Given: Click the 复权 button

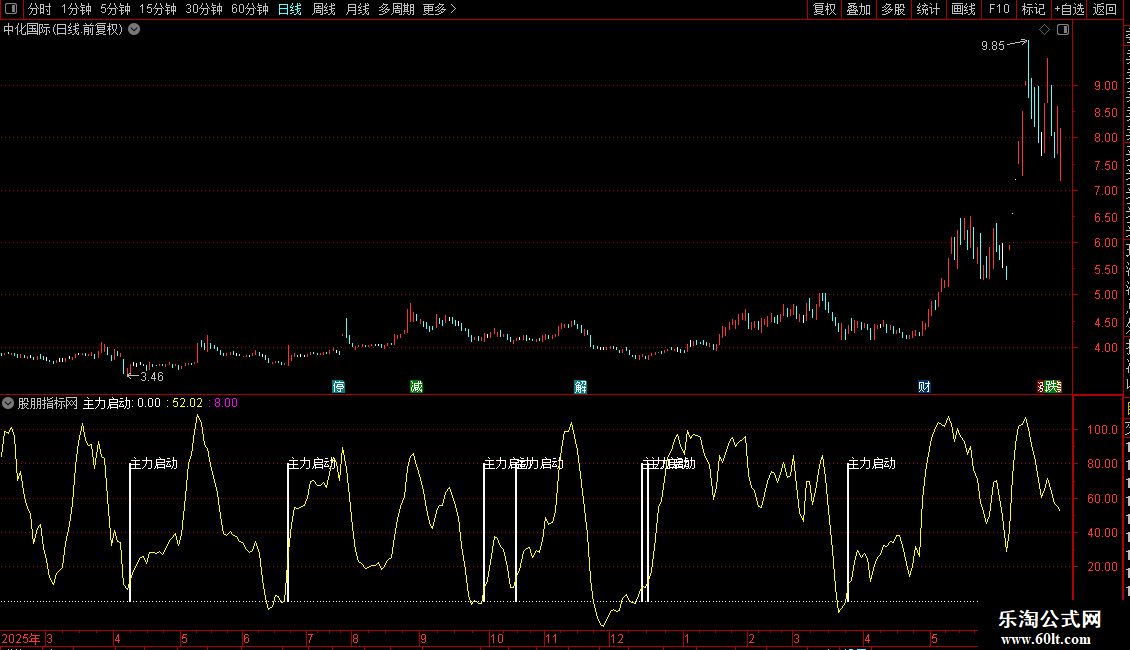Looking at the screenshot, I should (824, 9).
